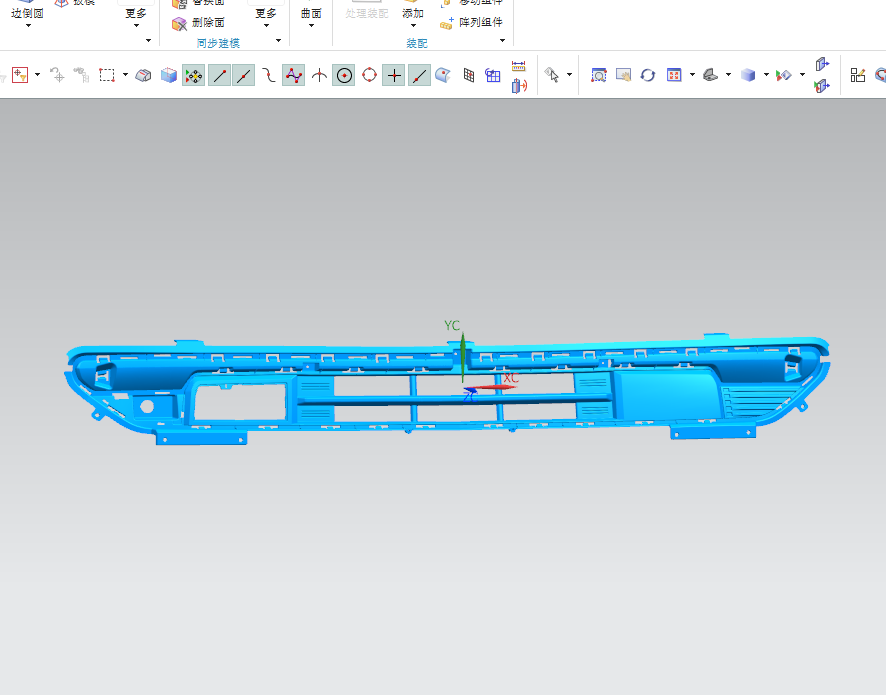Open the 添加 add component menu
Viewport: 886px width, 695px height.
coord(413,18)
